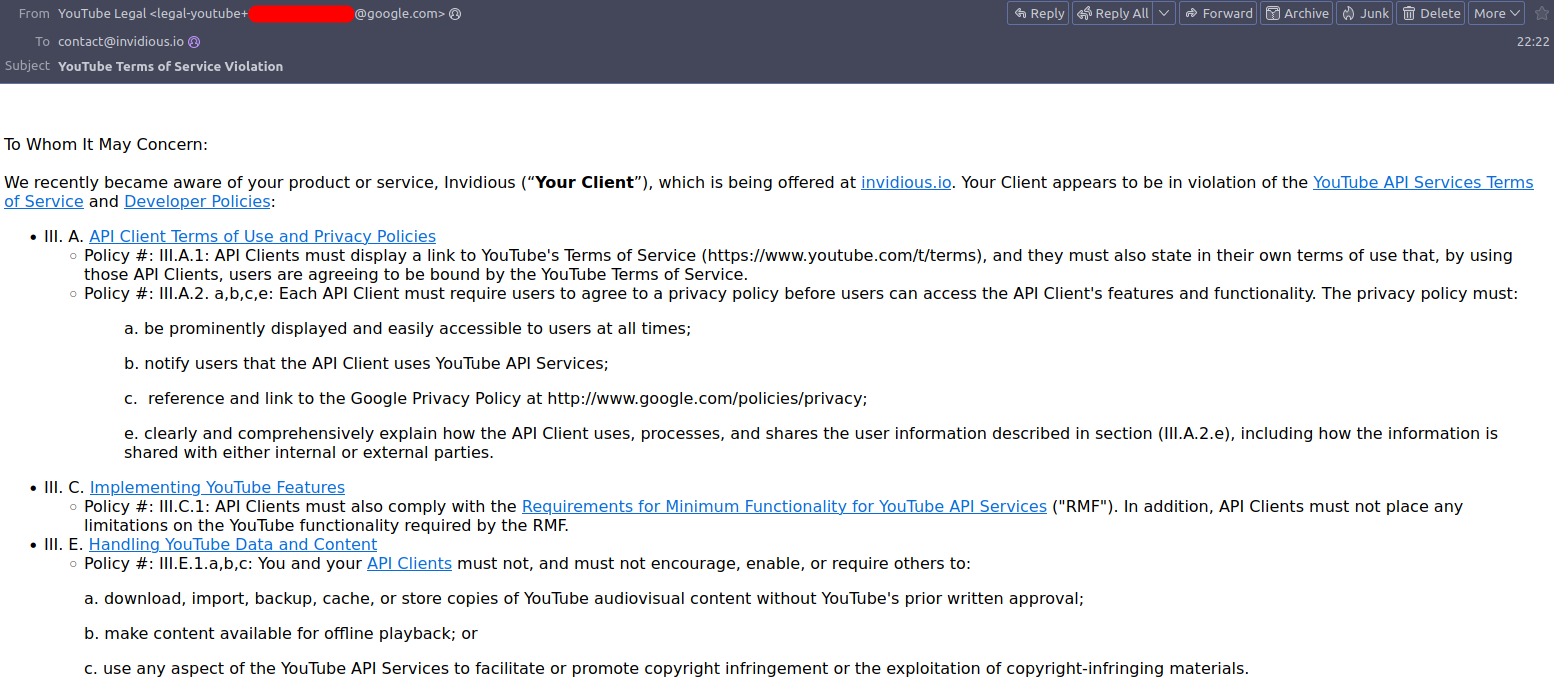Open the invidious.io link
Screen dimensions: 1554x691
(x=906, y=182)
